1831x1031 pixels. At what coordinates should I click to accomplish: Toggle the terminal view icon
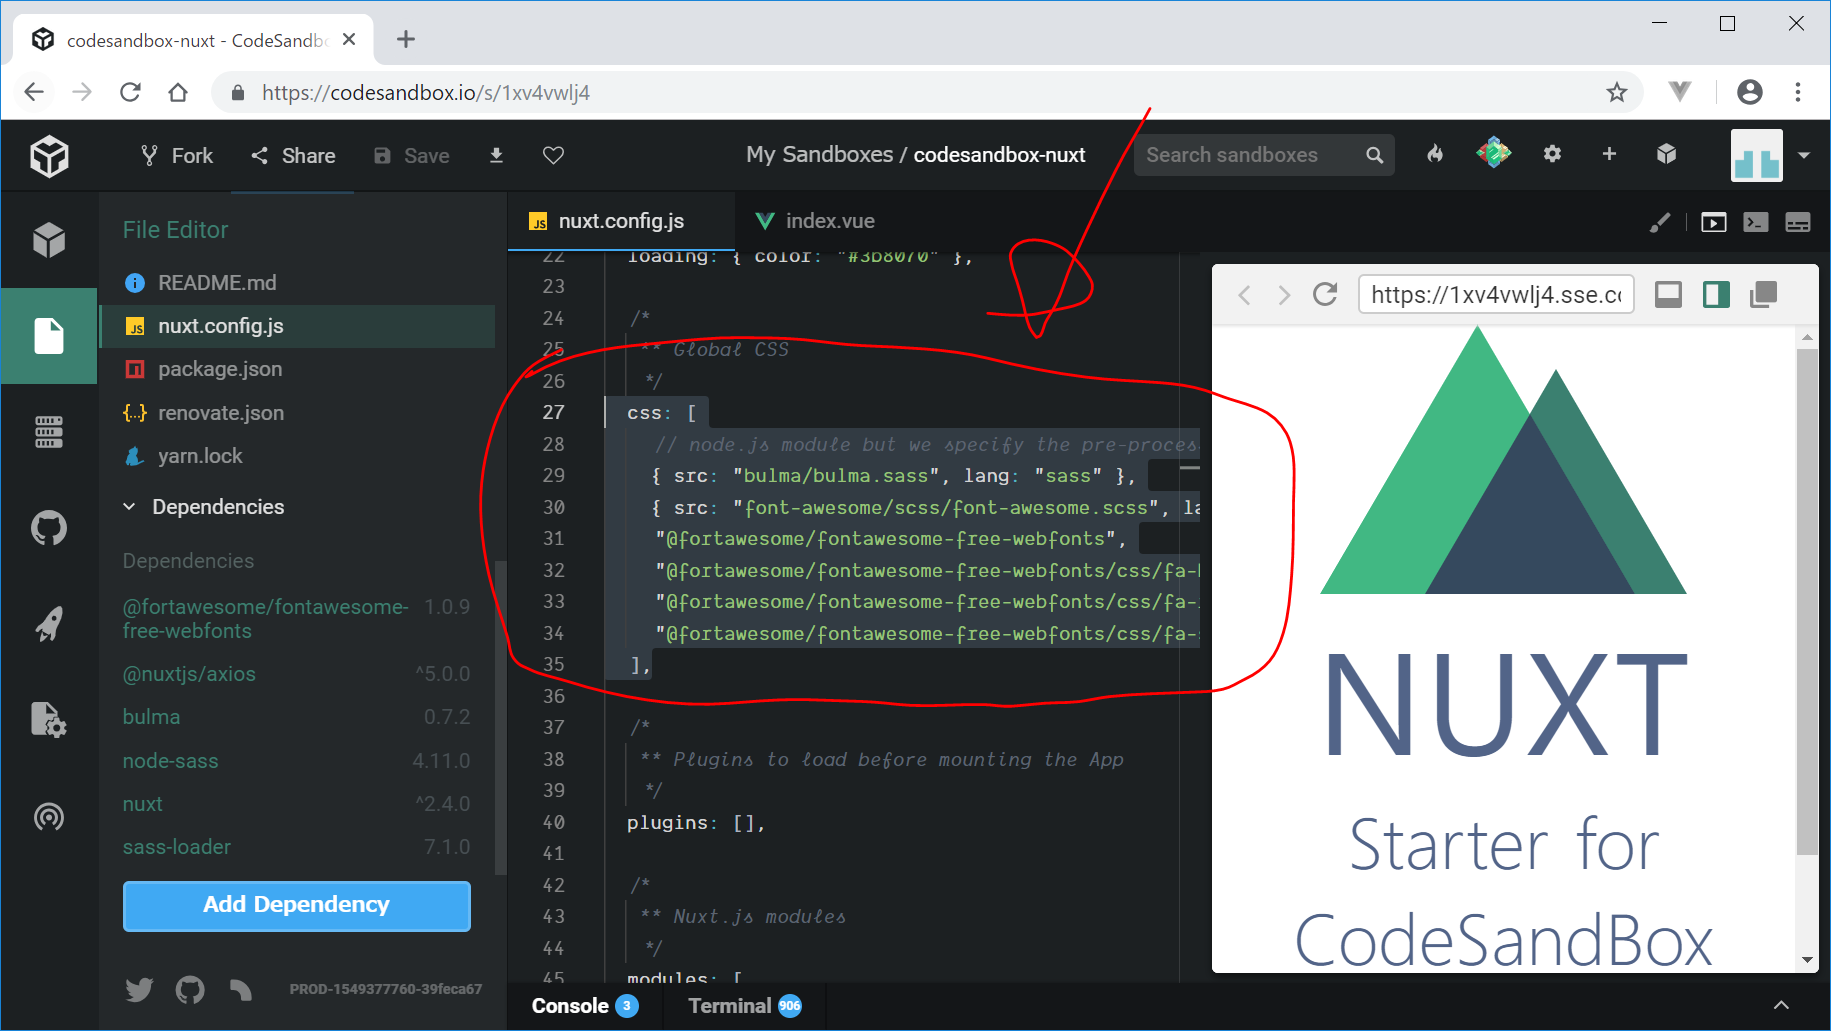coord(1755,222)
